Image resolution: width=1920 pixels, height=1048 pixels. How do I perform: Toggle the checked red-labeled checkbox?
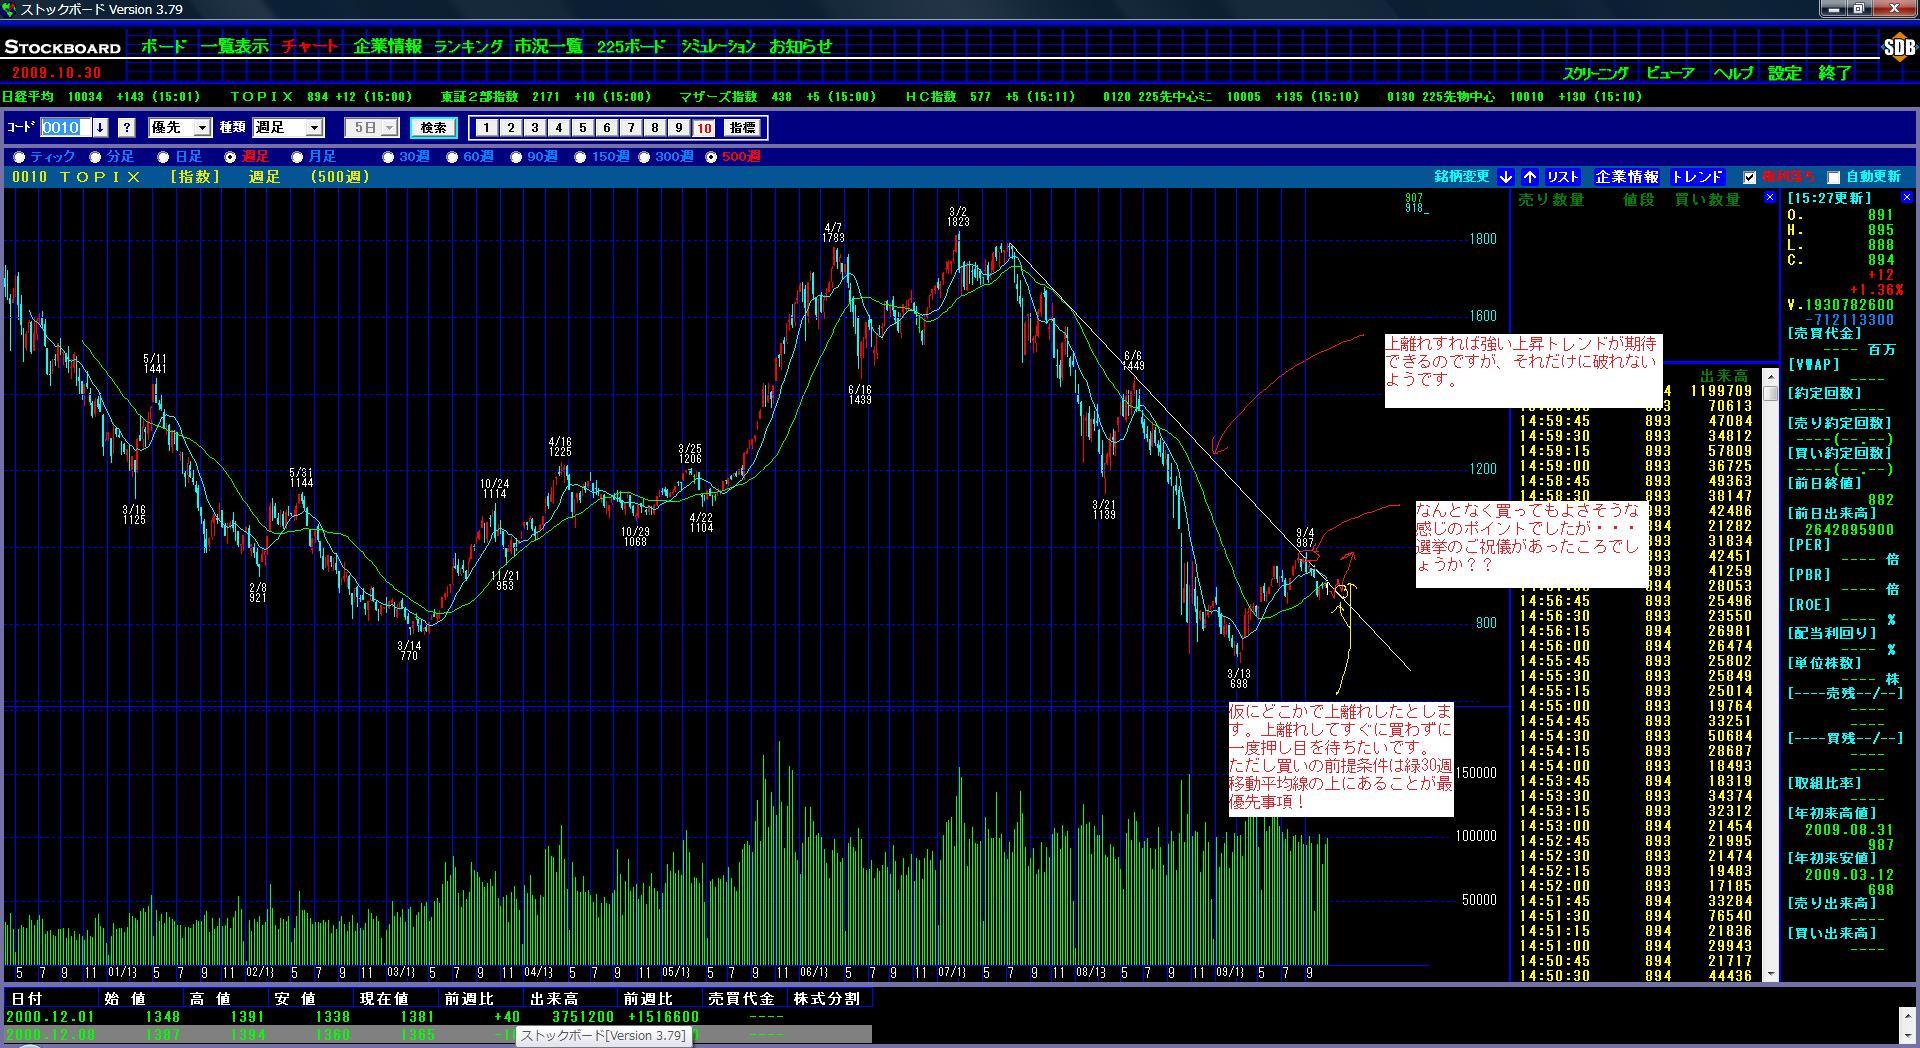[x=1749, y=178]
